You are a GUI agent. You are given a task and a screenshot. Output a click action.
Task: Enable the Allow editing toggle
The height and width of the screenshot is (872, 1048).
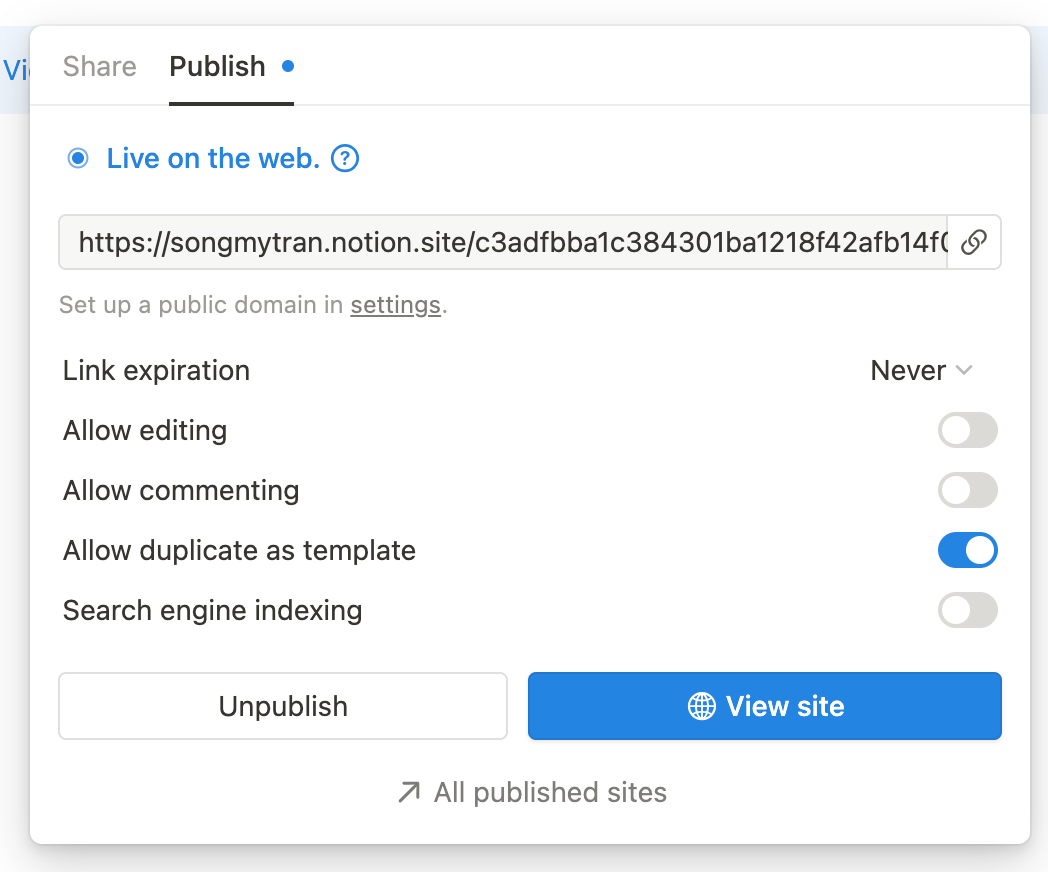click(967, 430)
